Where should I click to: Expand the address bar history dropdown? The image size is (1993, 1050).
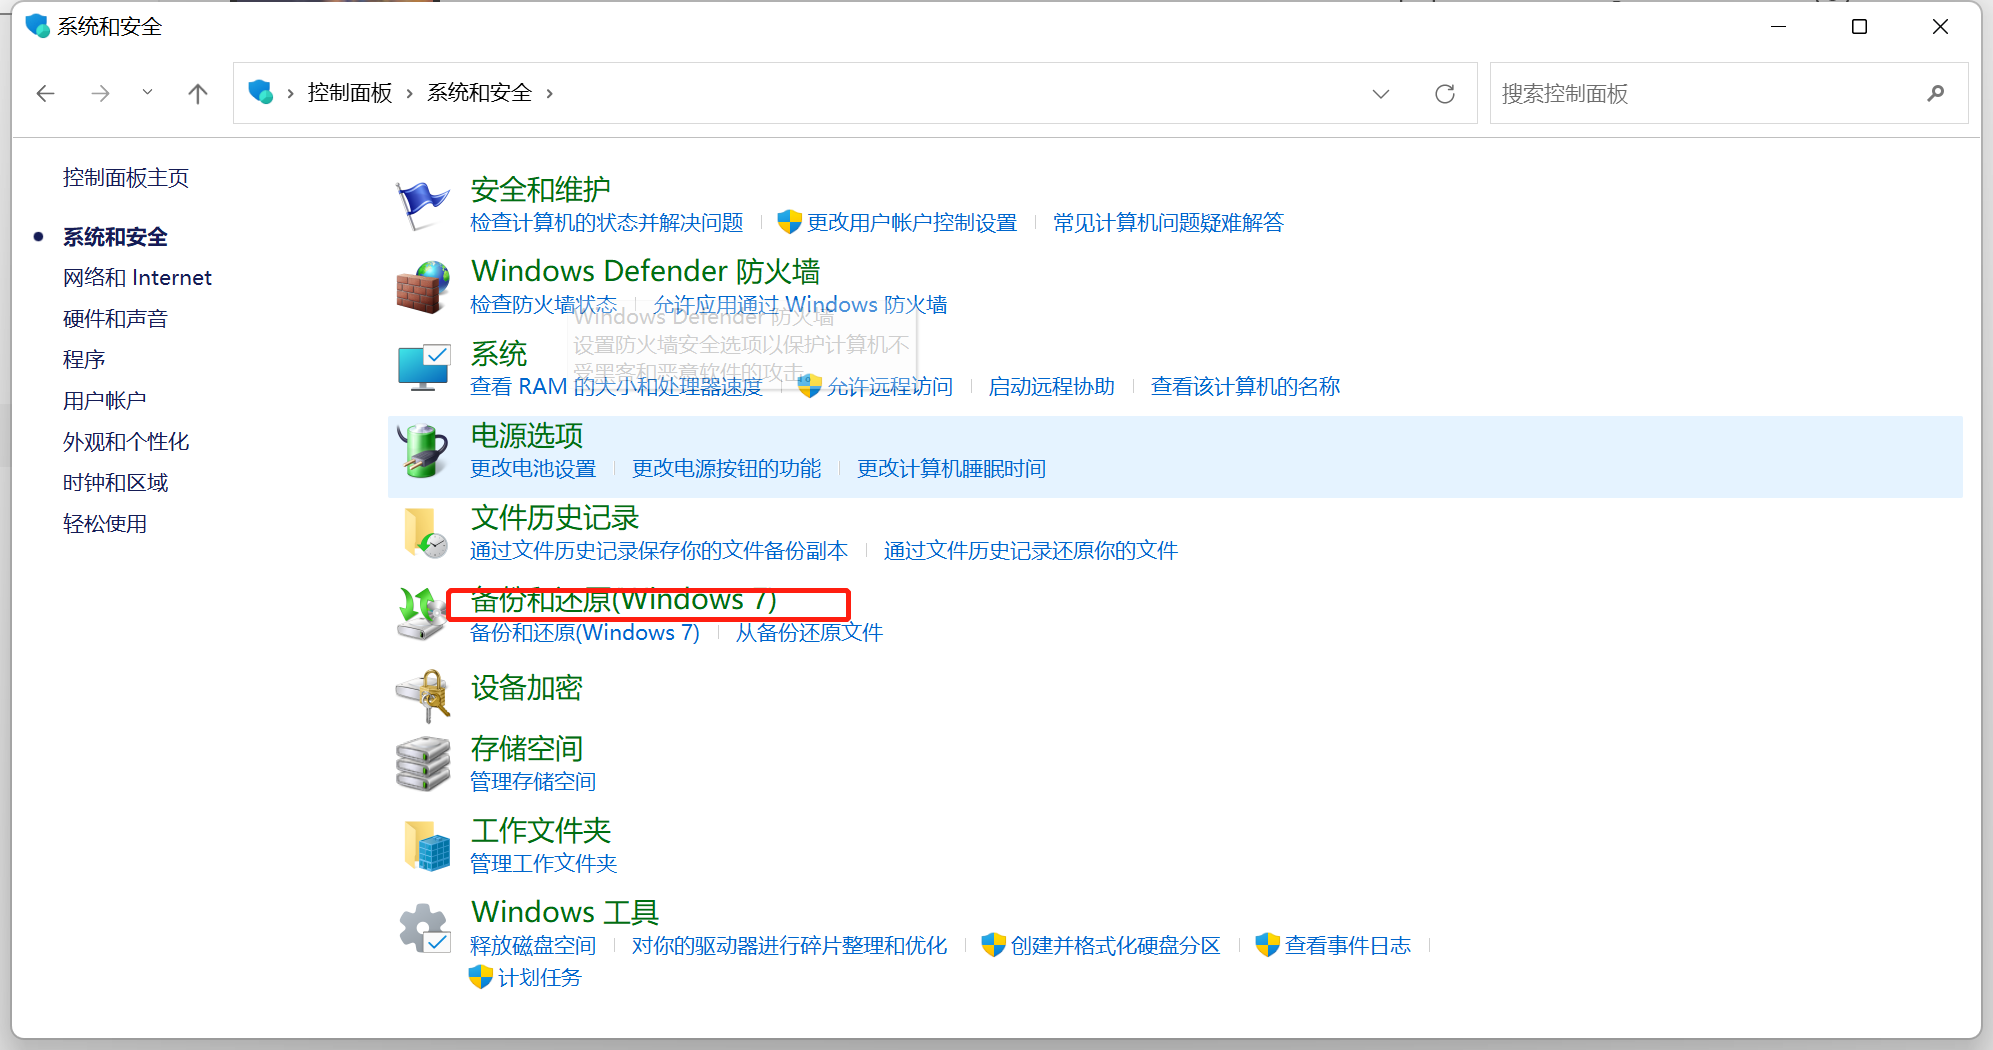point(1381,93)
